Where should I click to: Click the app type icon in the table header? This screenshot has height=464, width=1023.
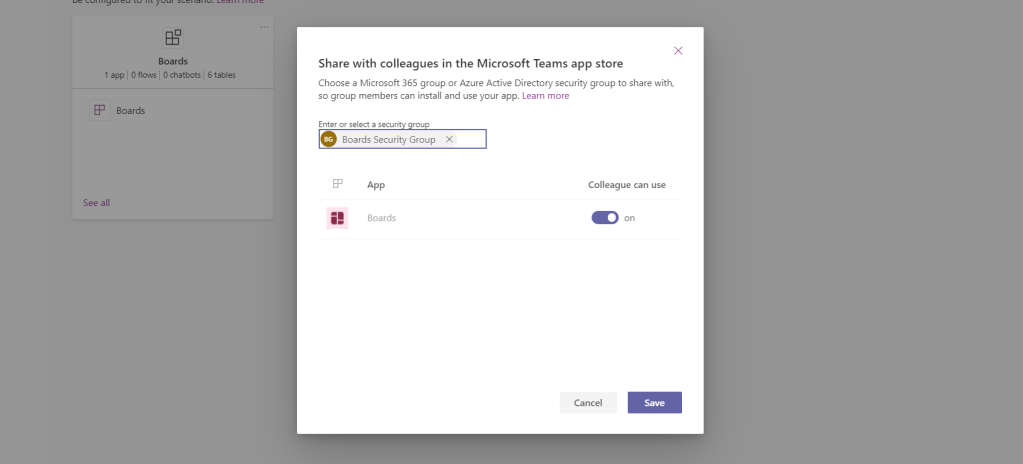[337, 184]
